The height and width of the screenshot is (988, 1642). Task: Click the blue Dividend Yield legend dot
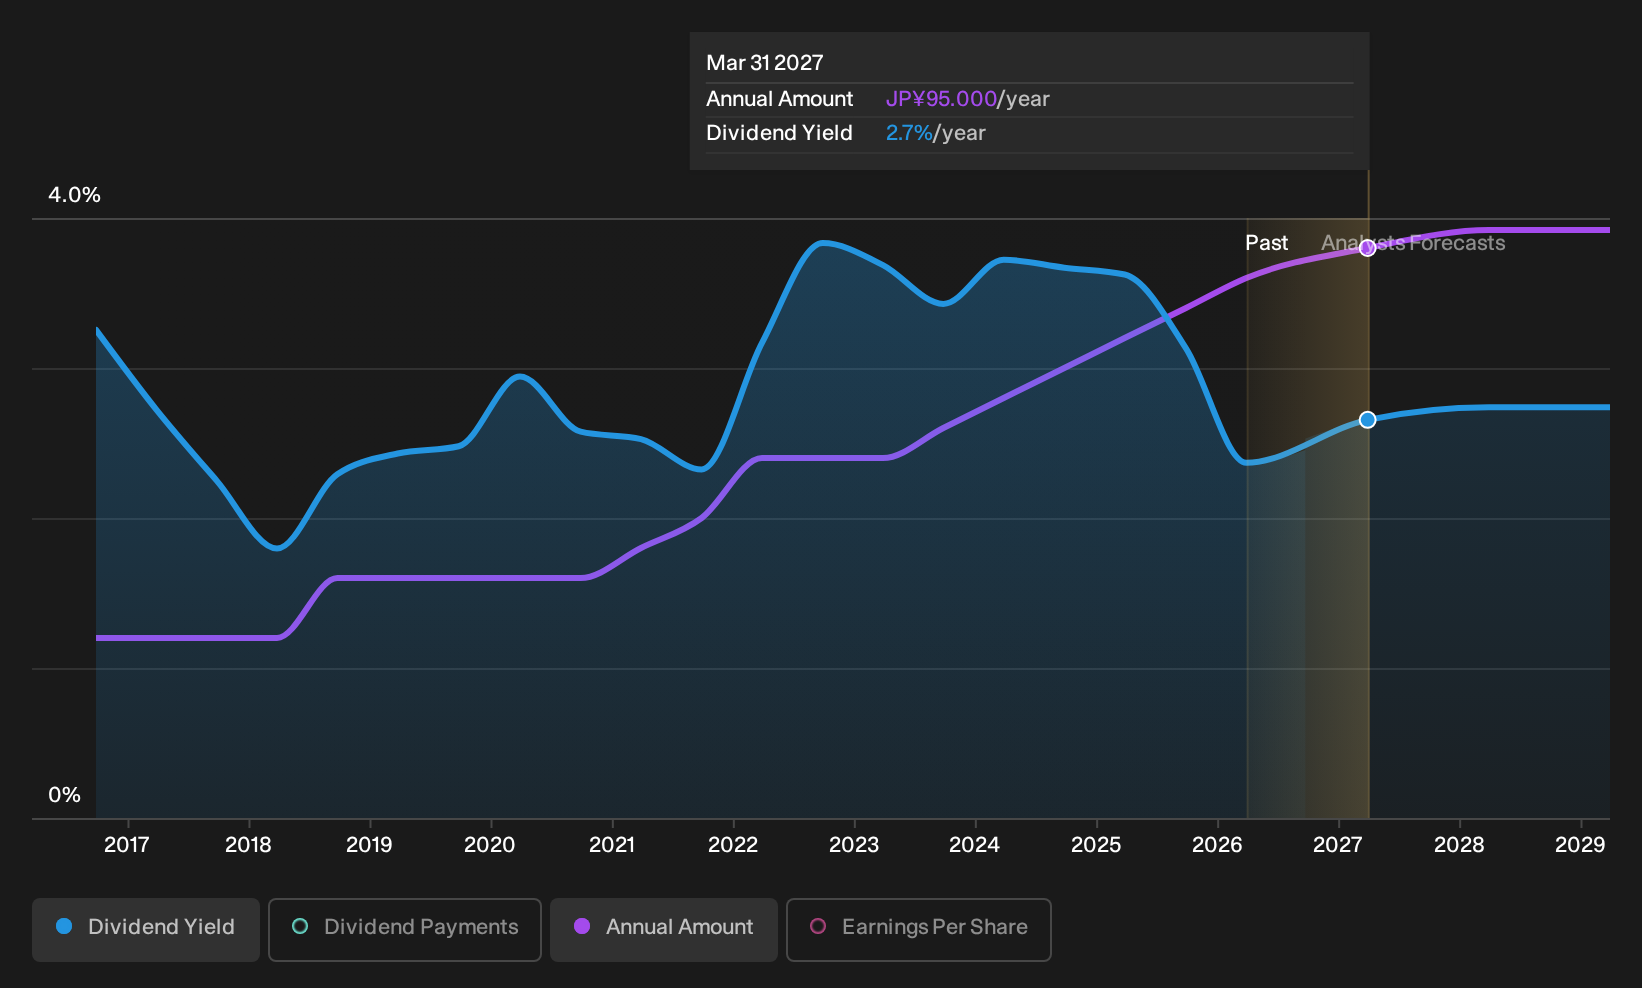pyautogui.click(x=64, y=926)
